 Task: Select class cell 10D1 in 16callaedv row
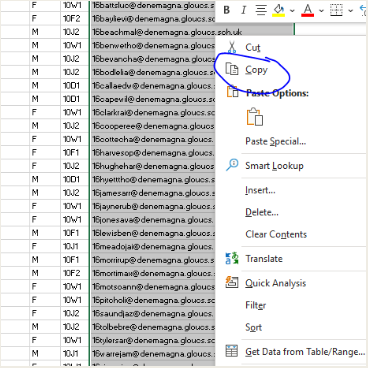pyautogui.click(x=75, y=86)
